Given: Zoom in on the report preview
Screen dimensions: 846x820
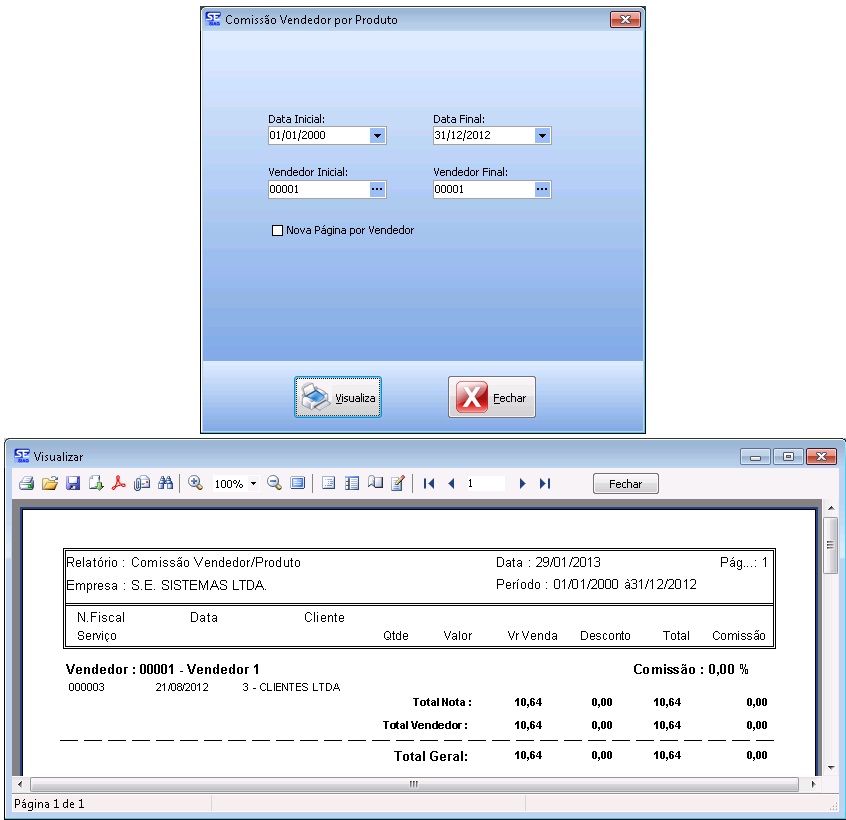Looking at the screenshot, I should coord(195,484).
